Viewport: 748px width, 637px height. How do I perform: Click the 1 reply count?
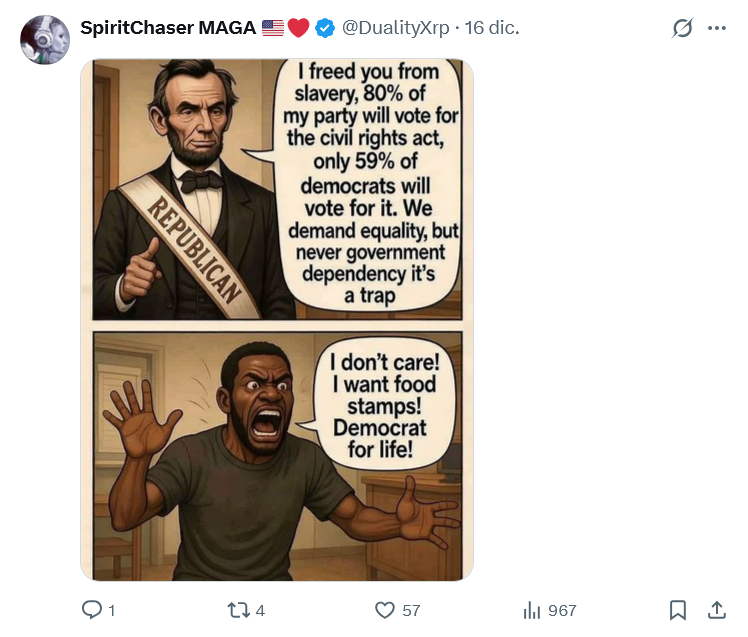[x=112, y=610]
